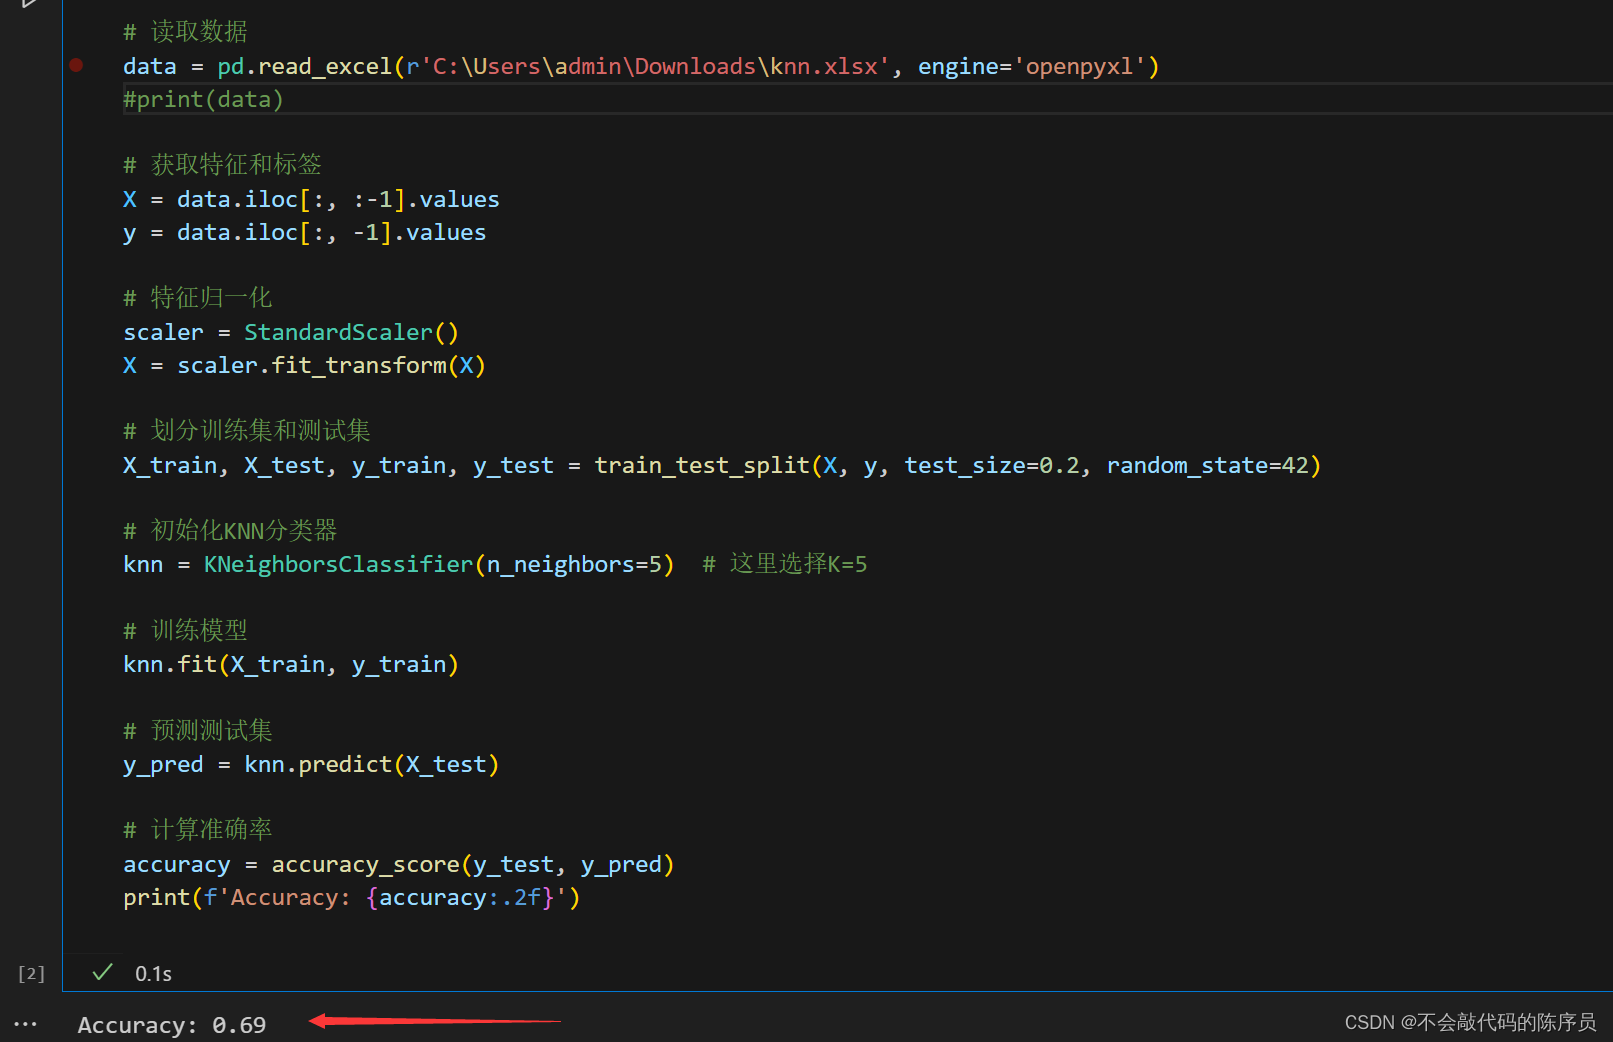1613x1042 pixels.
Task: Click the 0.1s execution time text
Action: tap(153, 973)
